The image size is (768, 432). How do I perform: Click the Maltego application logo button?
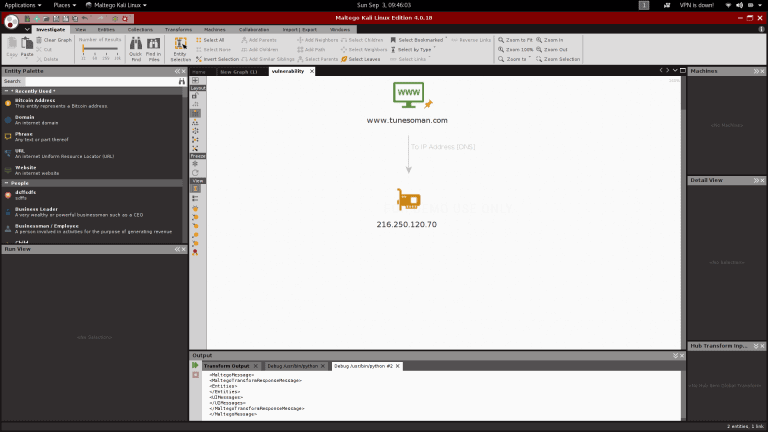click(x=11, y=22)
